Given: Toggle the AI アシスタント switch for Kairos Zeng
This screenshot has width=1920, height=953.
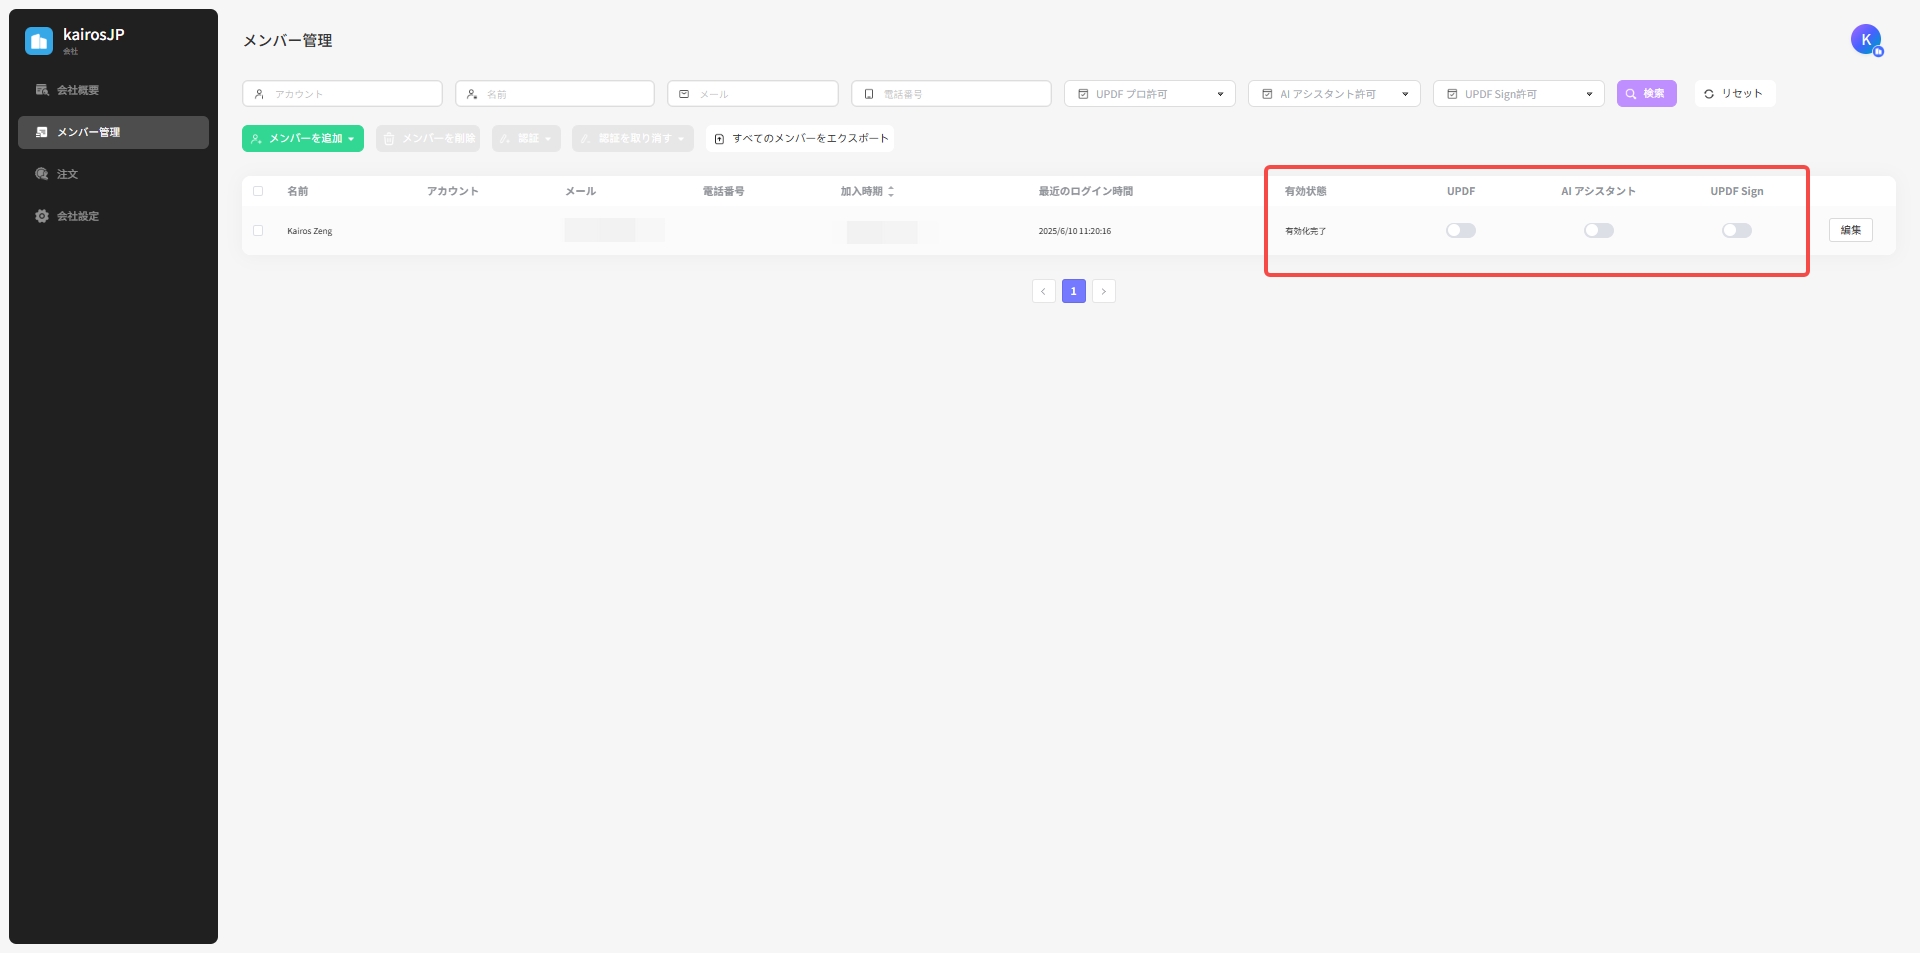Looking at the screenshot, I should (x=1599, y=231).
